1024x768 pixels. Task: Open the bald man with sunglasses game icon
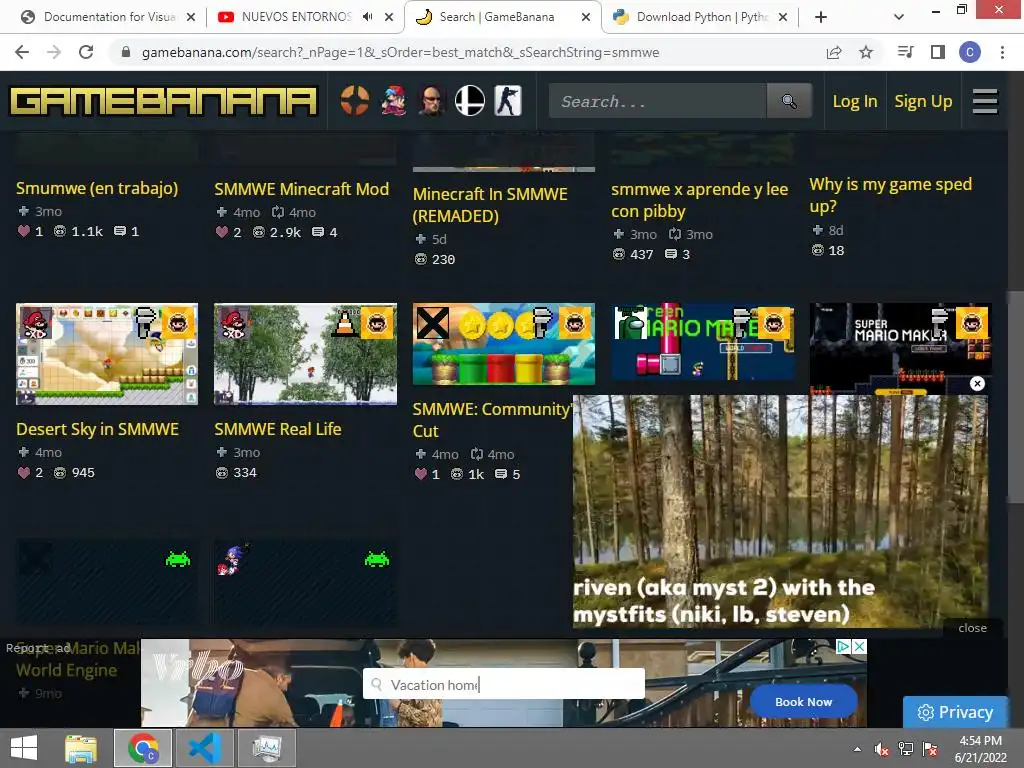(x=431, y=101)
